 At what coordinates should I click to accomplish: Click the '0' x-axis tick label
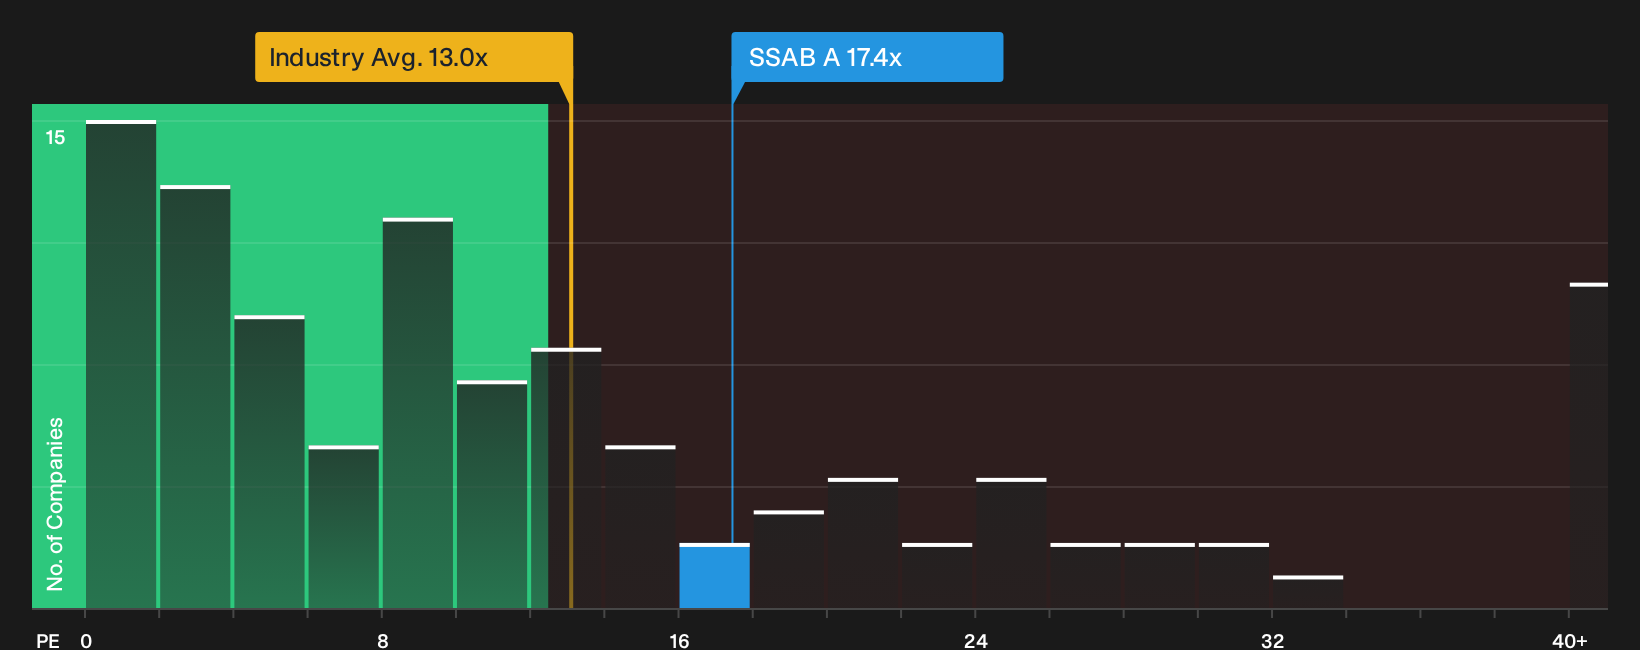[86, 641]
